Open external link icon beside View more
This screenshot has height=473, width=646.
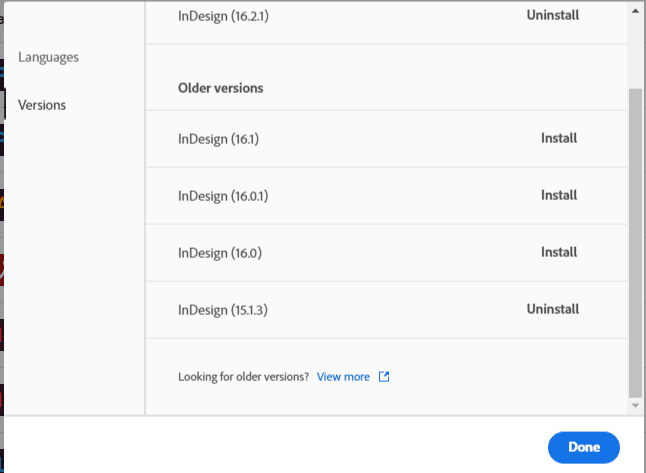pos(384,377)
